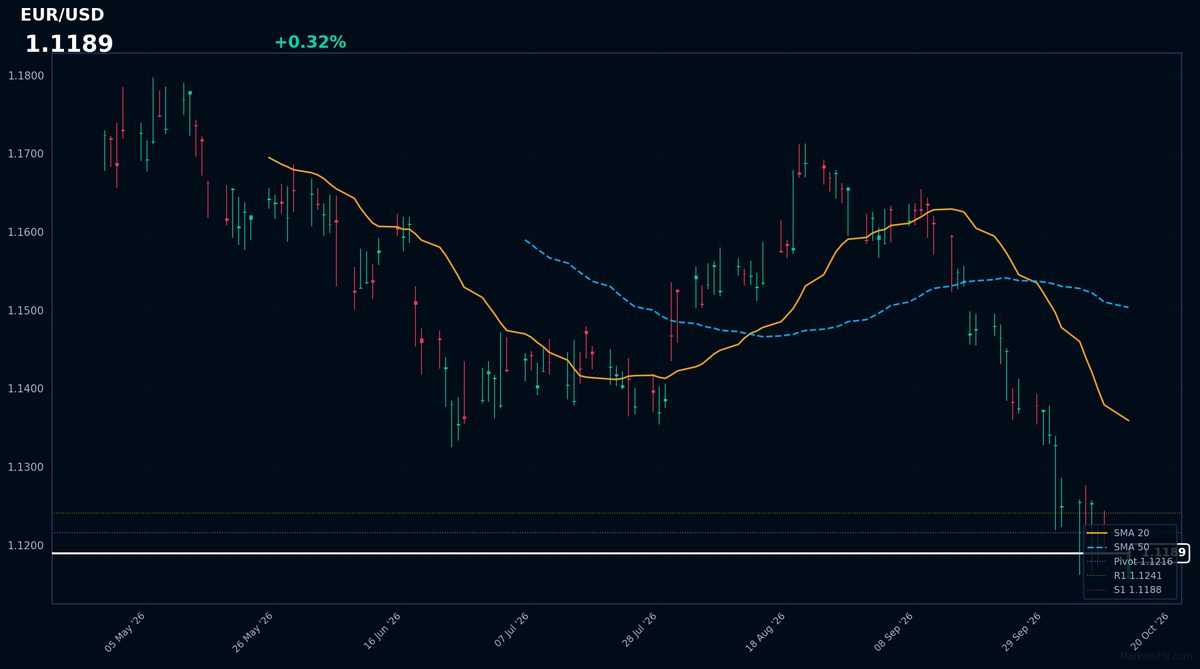Click the 1.1400 y-axis label

pyautogui.click(x=25, y=389)
